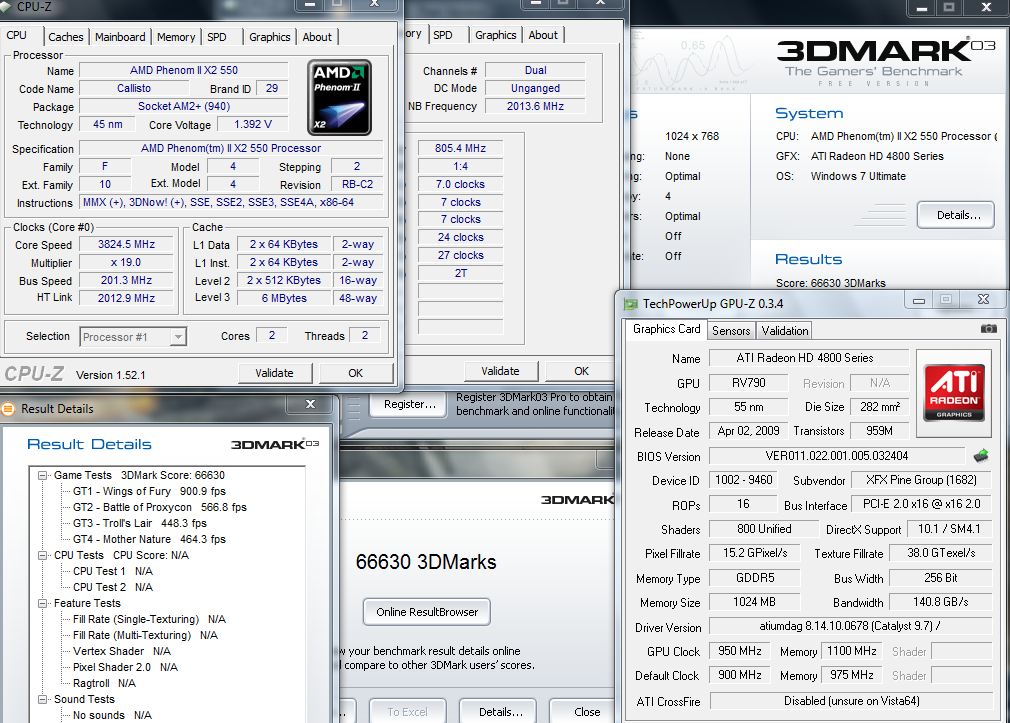Screen dimensions: 1010x723
Task: Click the GPU-Z screenshot camera icon
Action: pos(988,329)
